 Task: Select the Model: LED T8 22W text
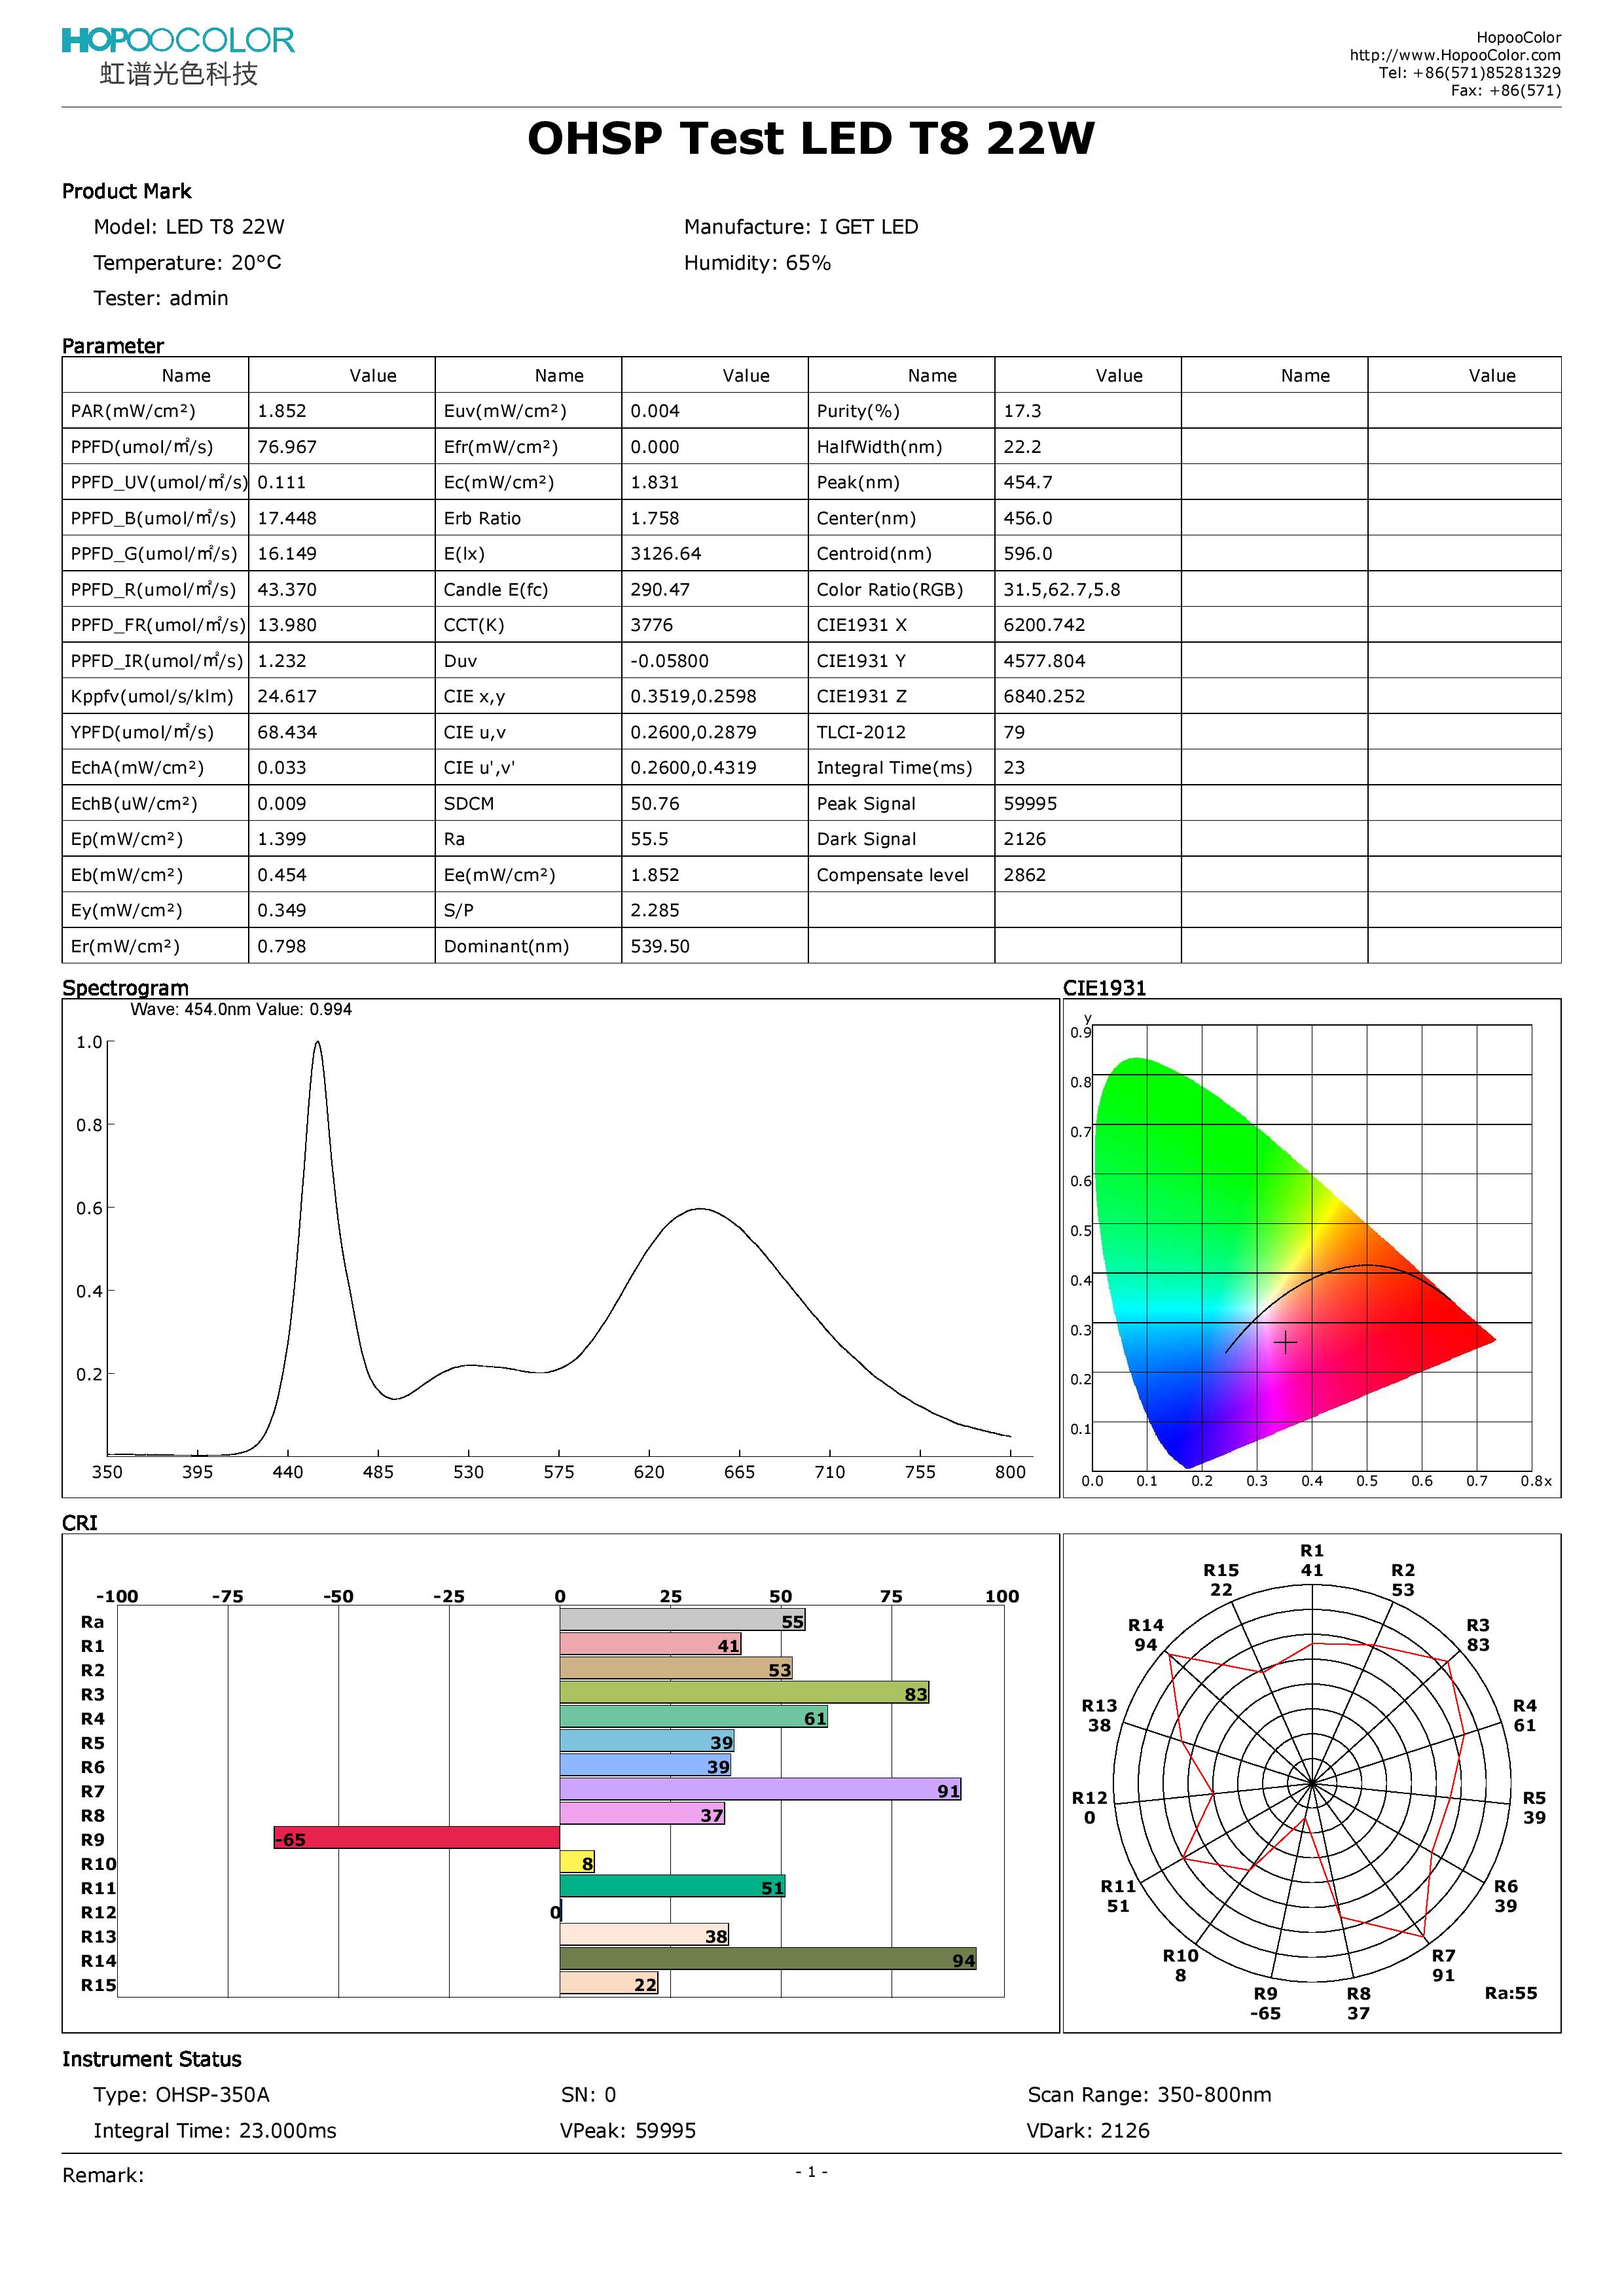pos(189,227)
